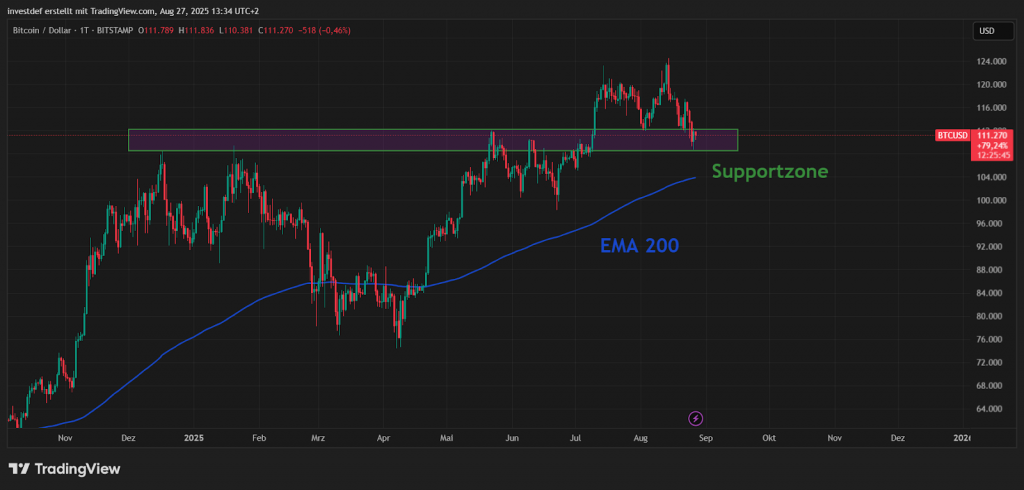
Task: Click the Sep label on time axis
Action: click(x=704, y=438)
